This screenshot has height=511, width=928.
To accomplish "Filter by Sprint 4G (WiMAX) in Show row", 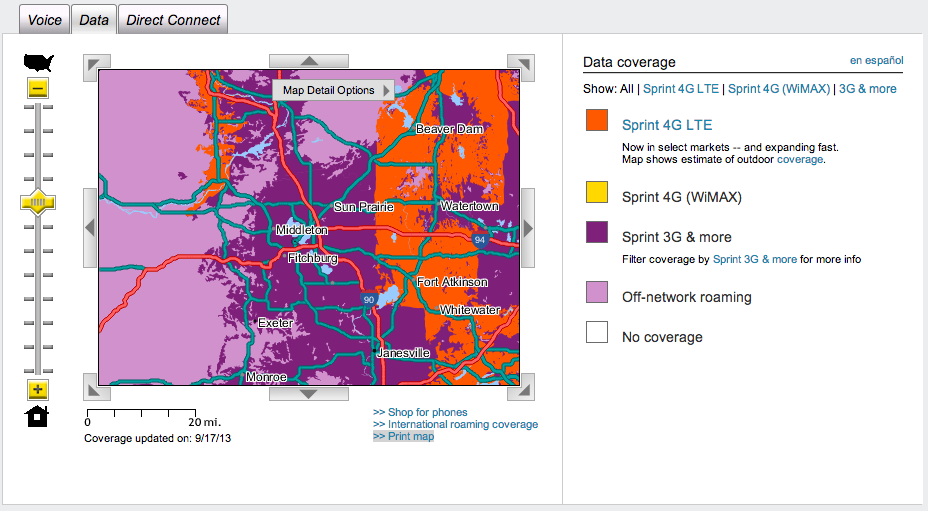I will pos(779,89).
